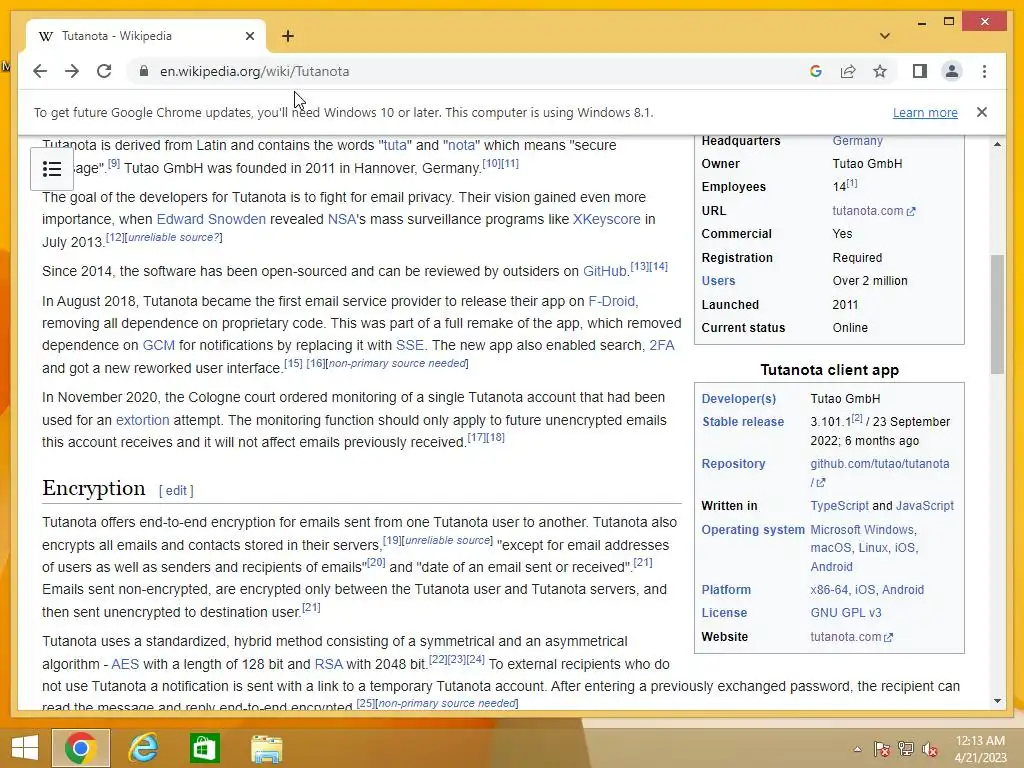Image resolution: width=1024 pixels, height=768 pixels.
Task: Open the Developer(s) link
Action: [x=739, y=398]
